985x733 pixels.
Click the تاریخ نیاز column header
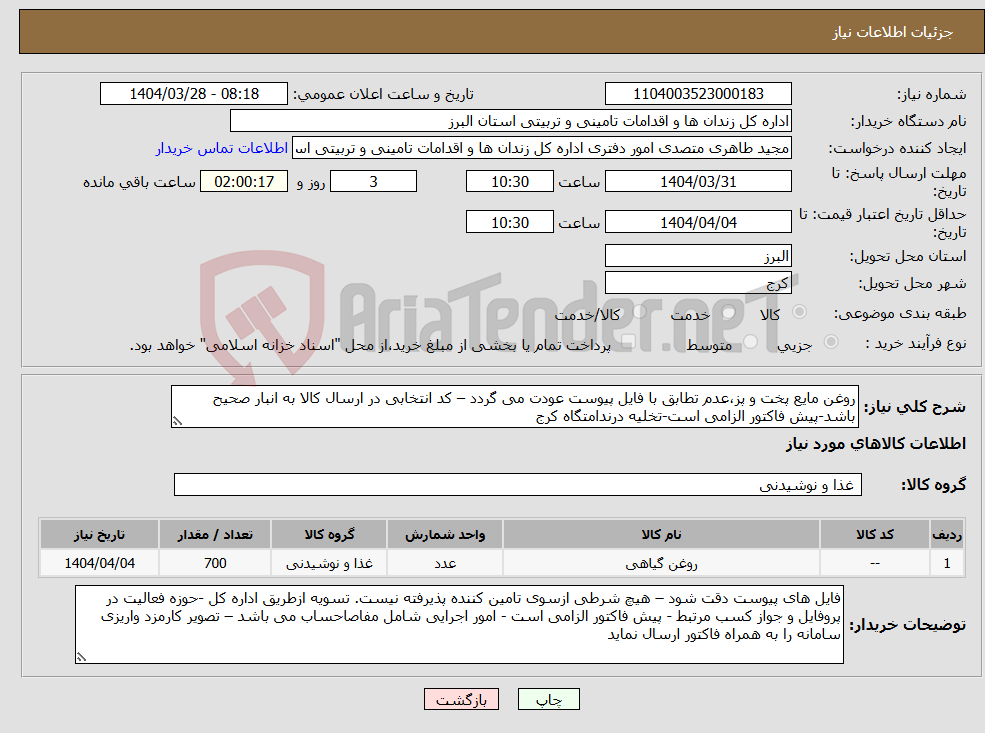click(x=99, y=535)
